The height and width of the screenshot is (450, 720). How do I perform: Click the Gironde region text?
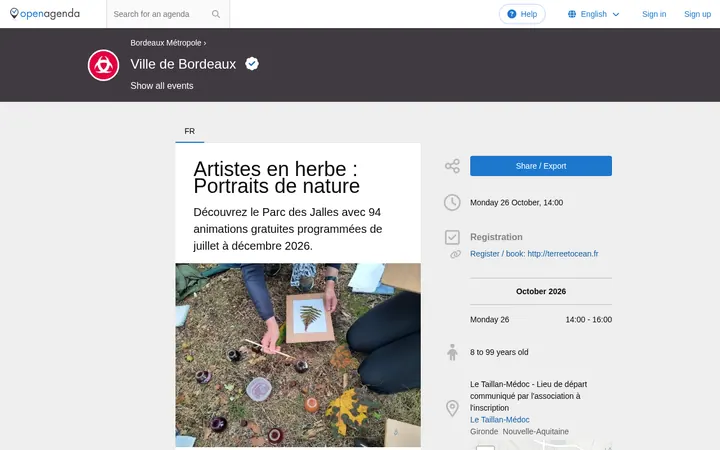coord(484,432)
